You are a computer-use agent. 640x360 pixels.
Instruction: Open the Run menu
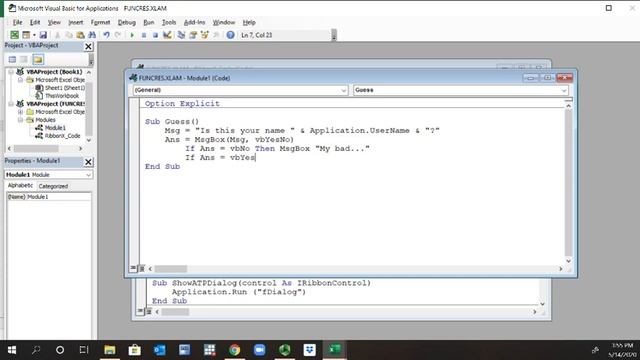(149, 22)
